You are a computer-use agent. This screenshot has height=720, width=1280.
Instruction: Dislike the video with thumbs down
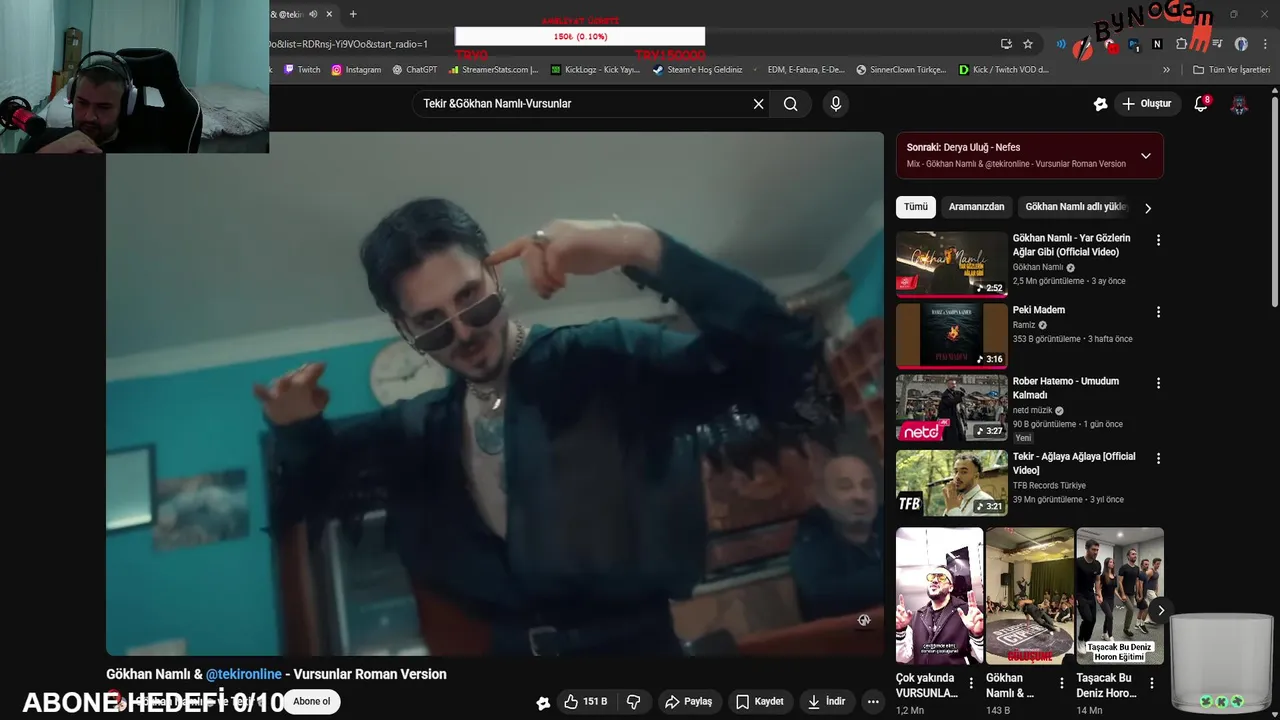pyautogui.click(x=633, y=702)
